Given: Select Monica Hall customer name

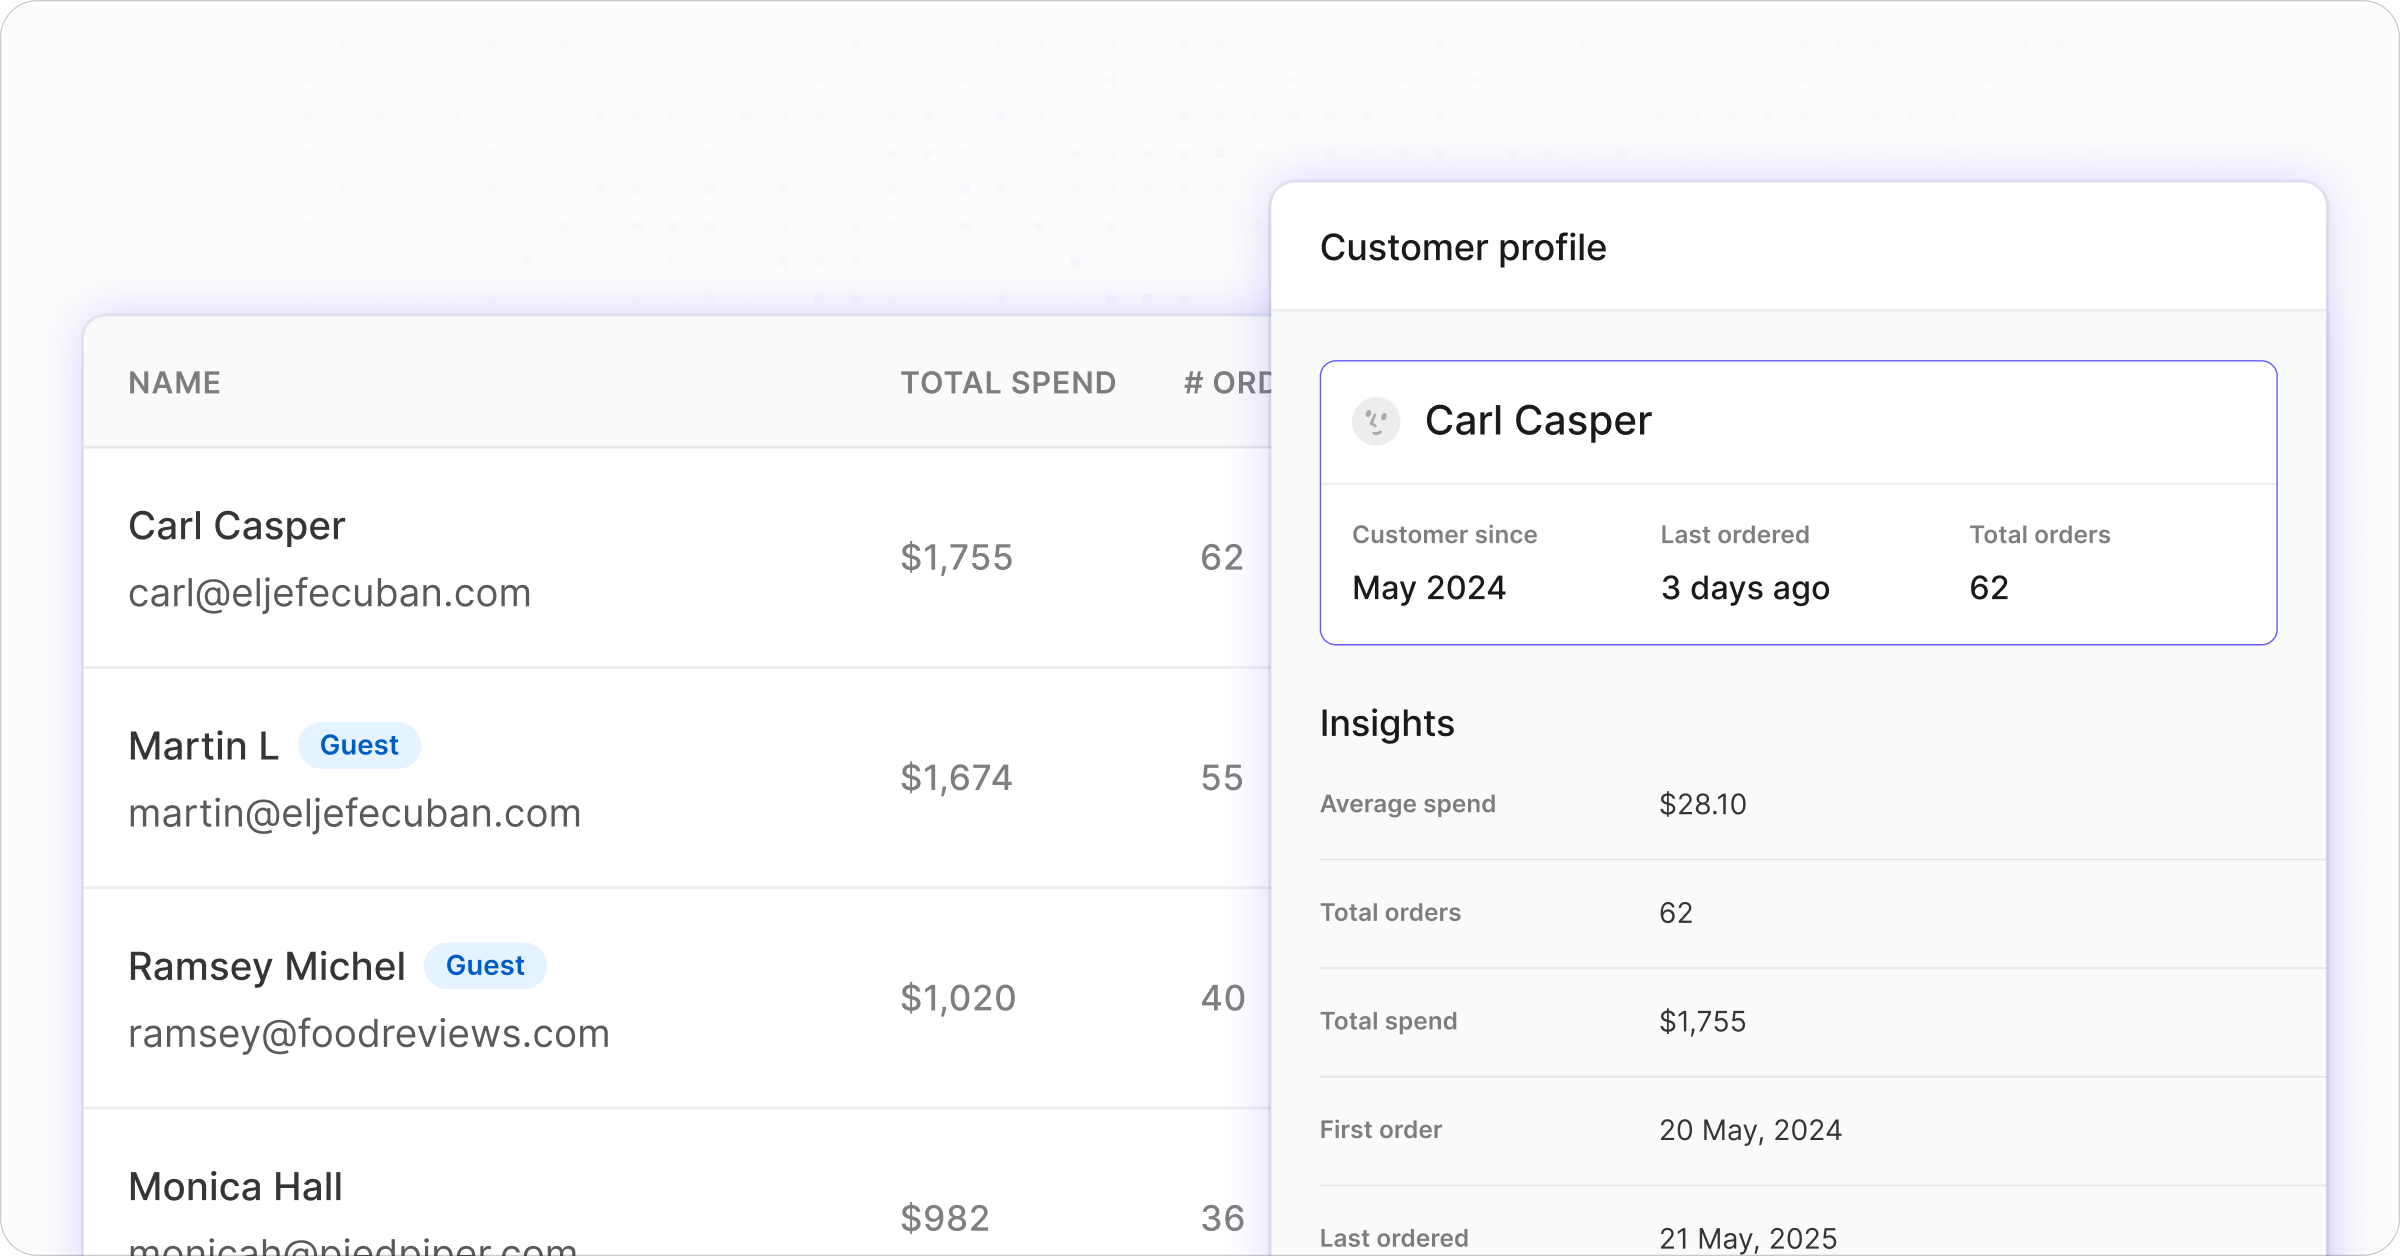Looking at the screenshot, I should 236,1186.
